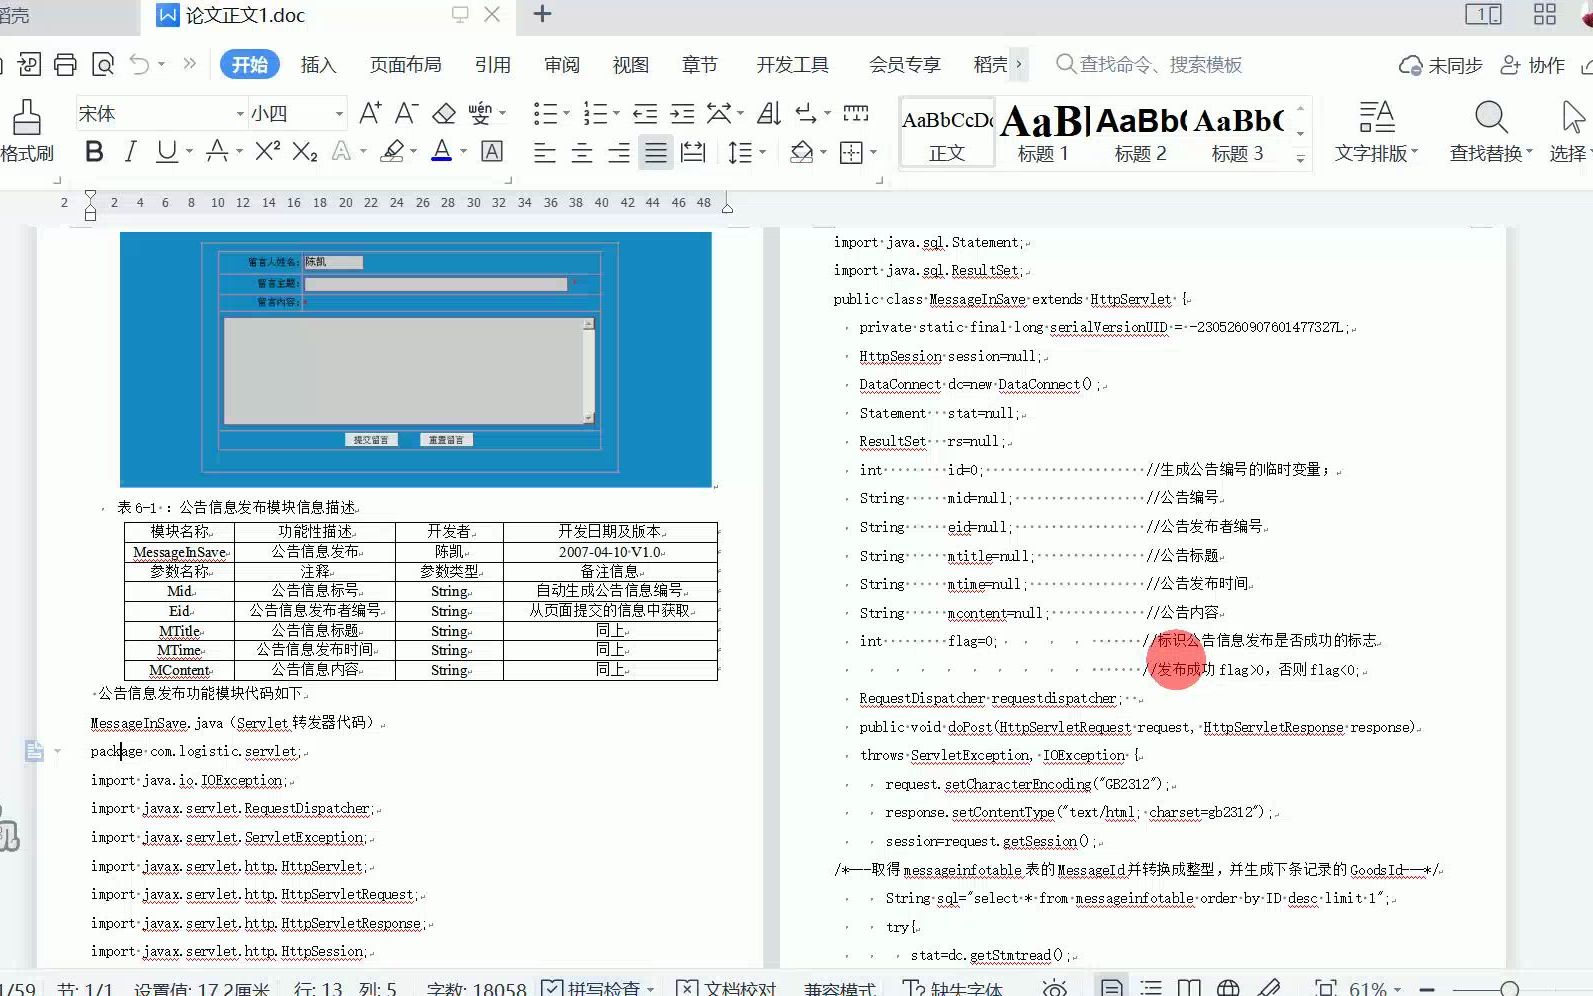
Task: Click the word count 字数: 18058
Action: click(x=476, y=988)
